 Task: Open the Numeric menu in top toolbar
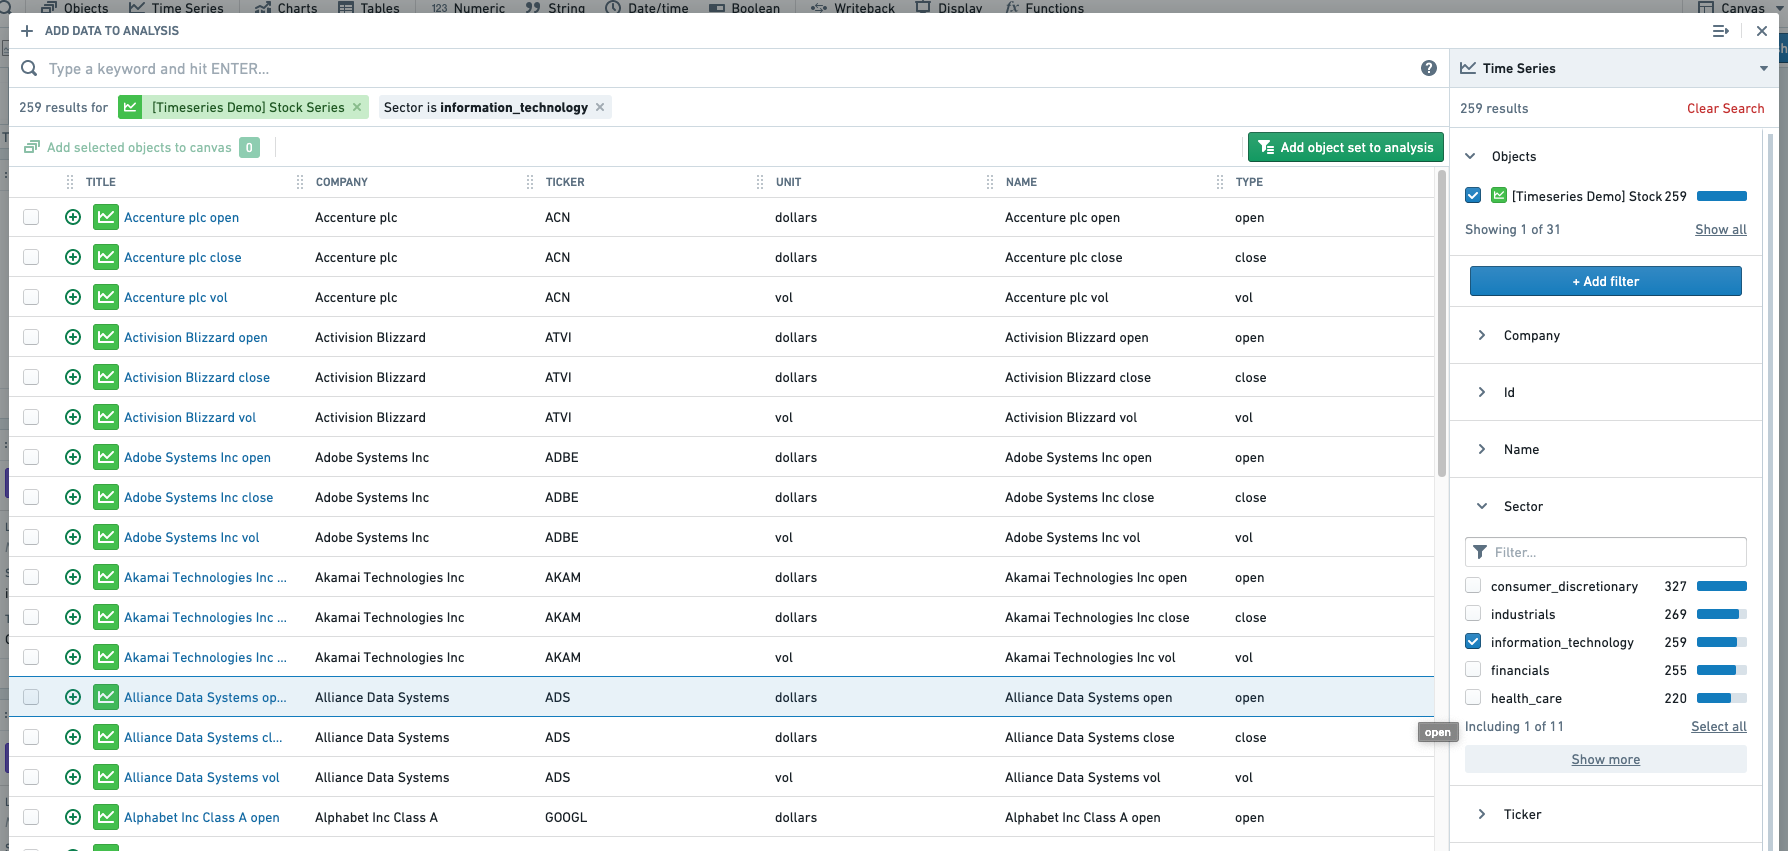pyautogui.click(x=468, y=7)
